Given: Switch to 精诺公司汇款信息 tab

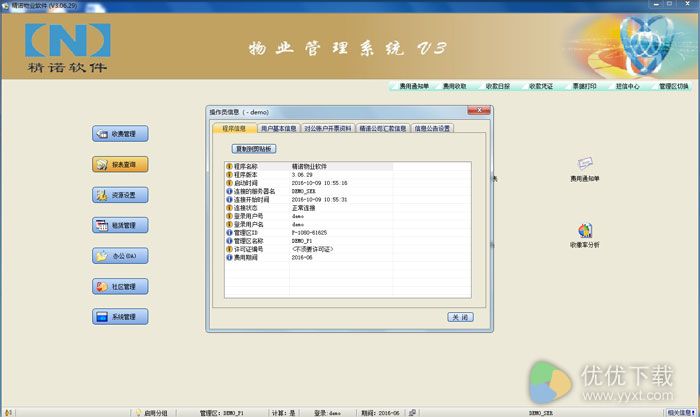Looking at the screenshot, I should (383, 129).
